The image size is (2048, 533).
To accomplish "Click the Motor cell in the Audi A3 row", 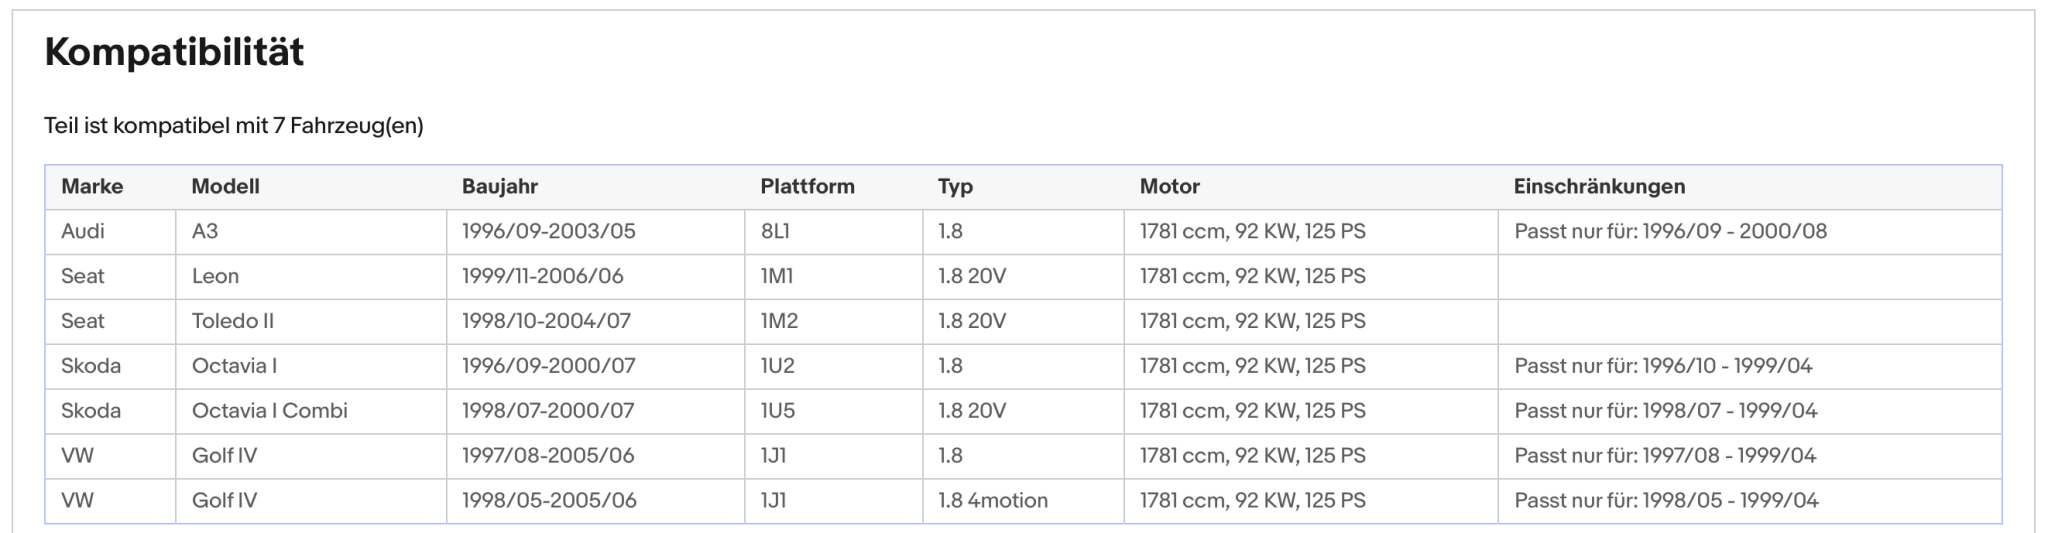I will pyautogui.click(x=1311, y=232).
